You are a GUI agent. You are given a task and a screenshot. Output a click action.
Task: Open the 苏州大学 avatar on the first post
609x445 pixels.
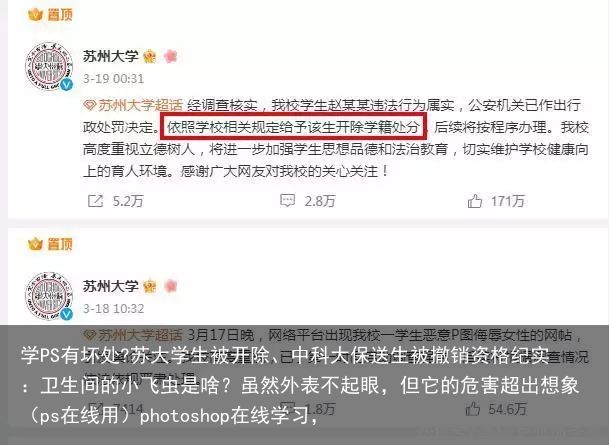[x=49, y=67]
